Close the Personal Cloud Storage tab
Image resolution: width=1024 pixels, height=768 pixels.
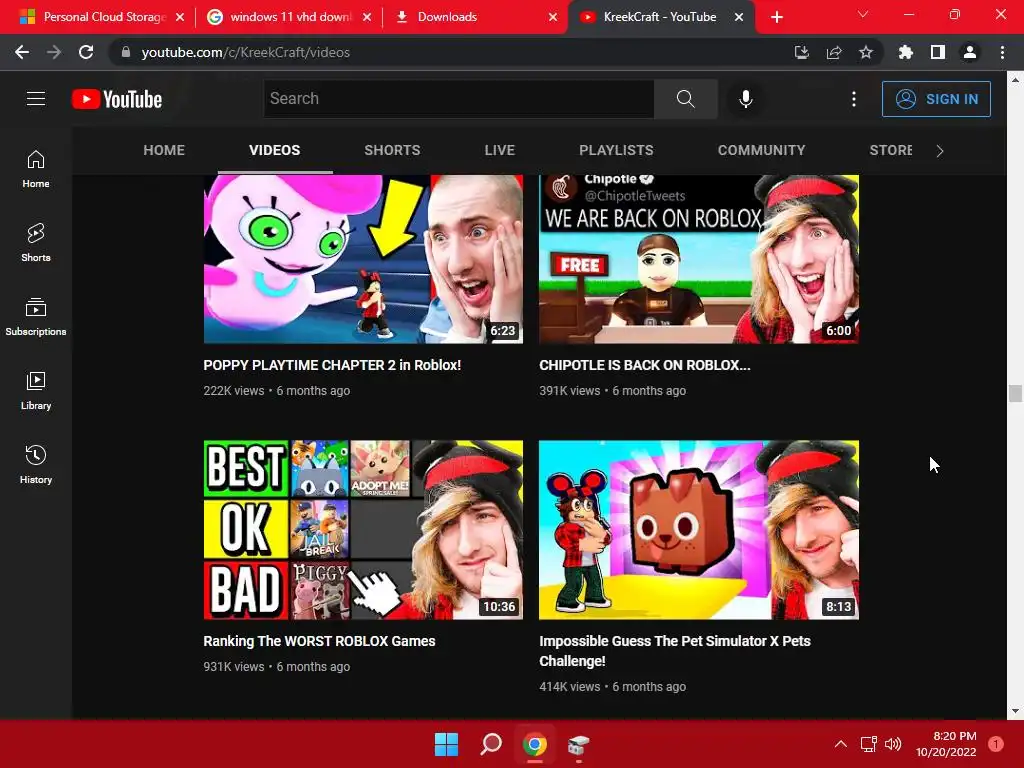[180, 18]
